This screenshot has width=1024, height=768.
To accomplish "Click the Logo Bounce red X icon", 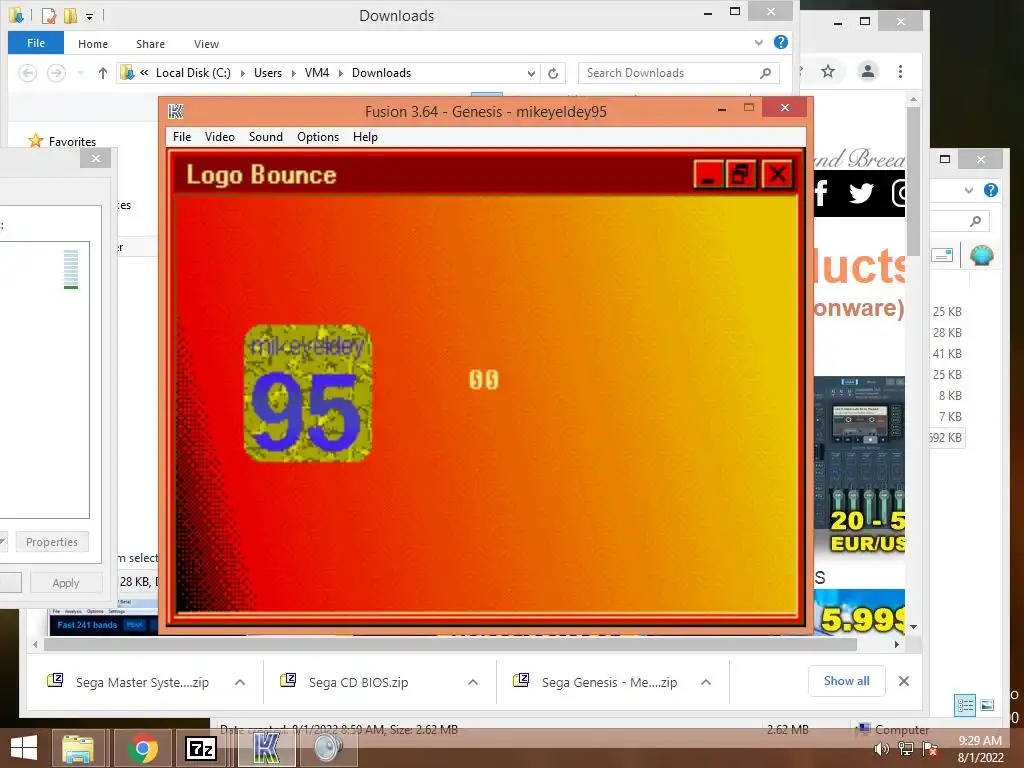I will (777, 174).
